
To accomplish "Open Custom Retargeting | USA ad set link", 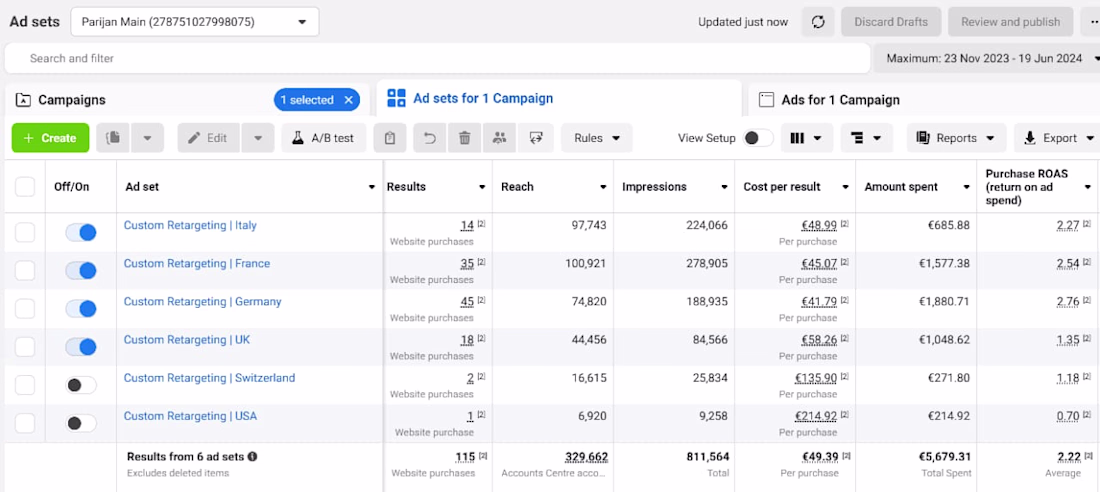I will (x=190, y=416).
